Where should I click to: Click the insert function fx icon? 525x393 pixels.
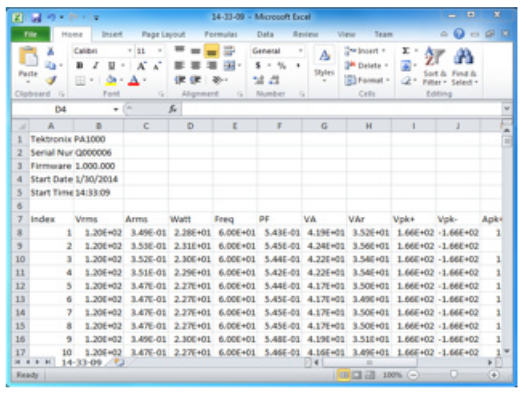tap(172, 109)
